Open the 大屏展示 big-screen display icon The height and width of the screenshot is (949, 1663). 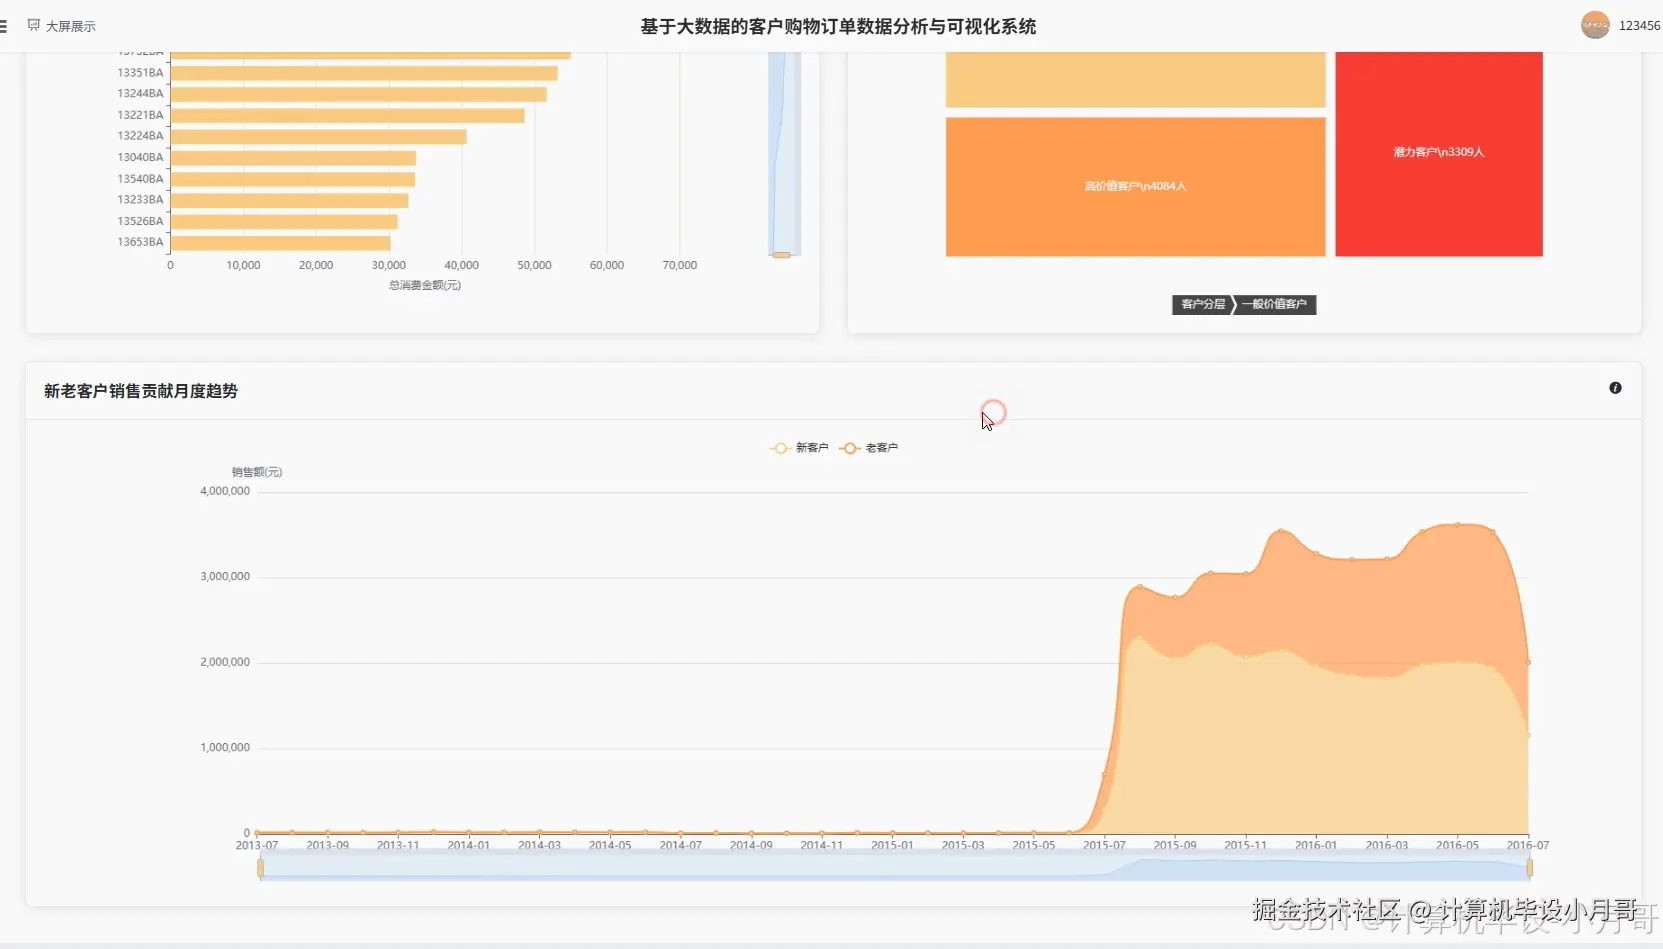34,25
